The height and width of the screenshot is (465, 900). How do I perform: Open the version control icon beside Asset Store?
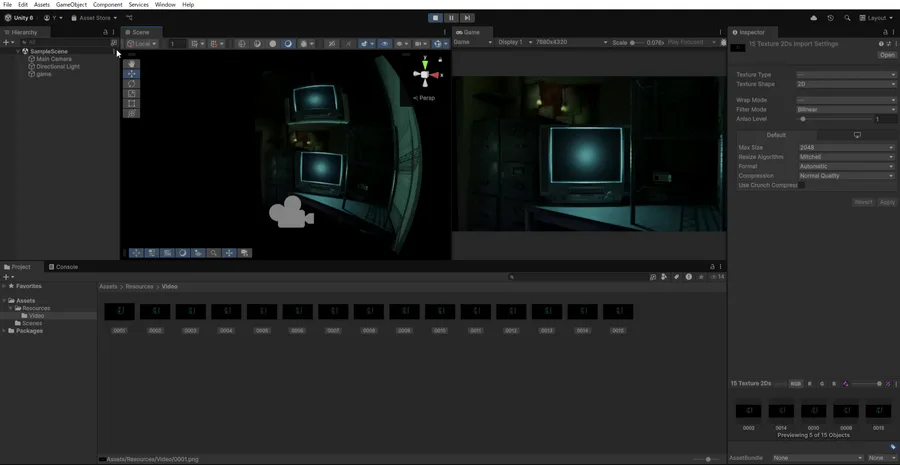[x=129, y=18]
